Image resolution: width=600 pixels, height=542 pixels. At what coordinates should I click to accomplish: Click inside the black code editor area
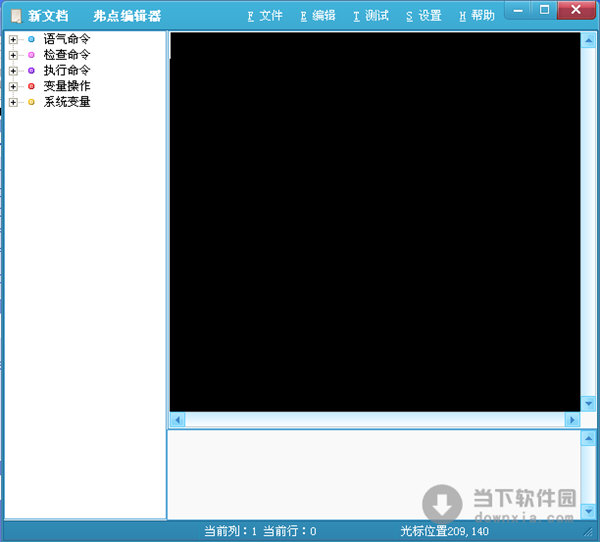click(375, 222)
